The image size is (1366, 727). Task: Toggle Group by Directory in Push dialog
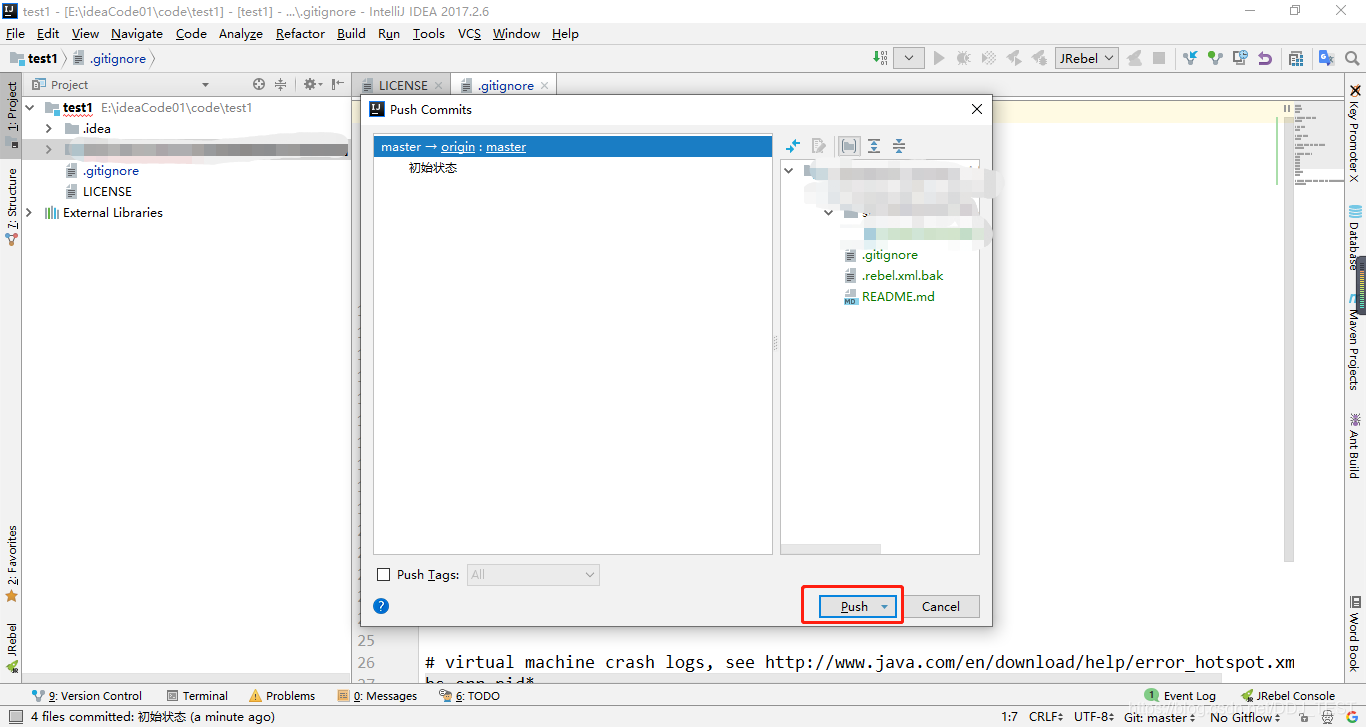(x=849, y=146)
